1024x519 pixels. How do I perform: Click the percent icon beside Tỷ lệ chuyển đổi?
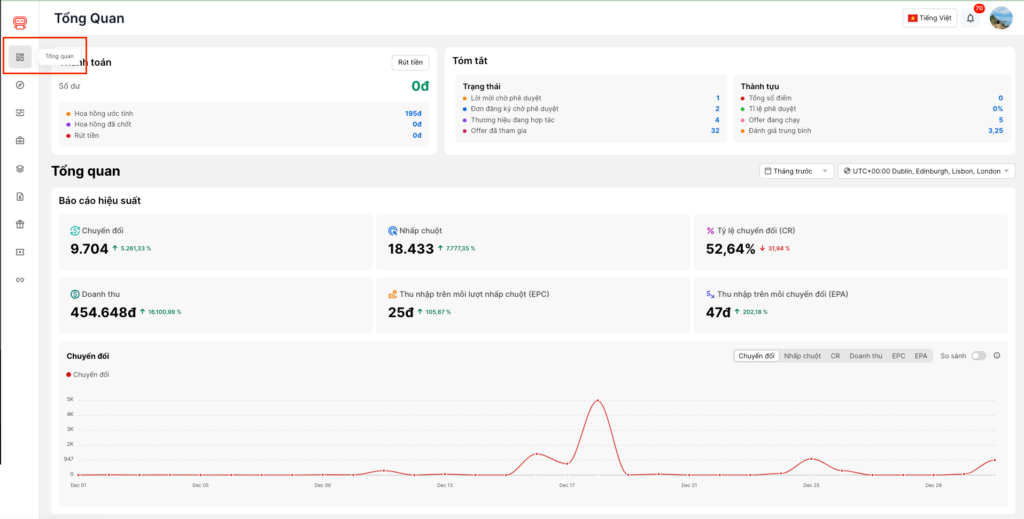tap(711, 230)
